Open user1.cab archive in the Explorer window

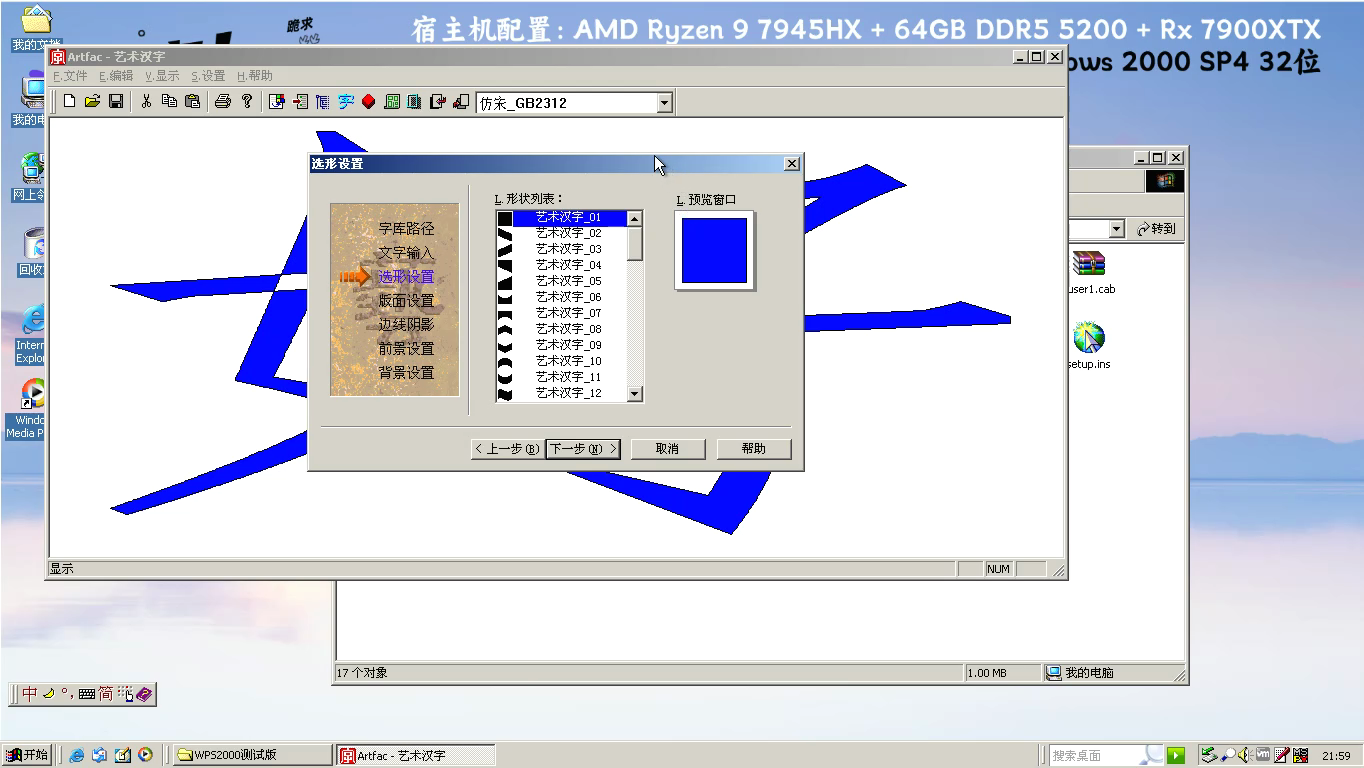tap(1089, 272)
